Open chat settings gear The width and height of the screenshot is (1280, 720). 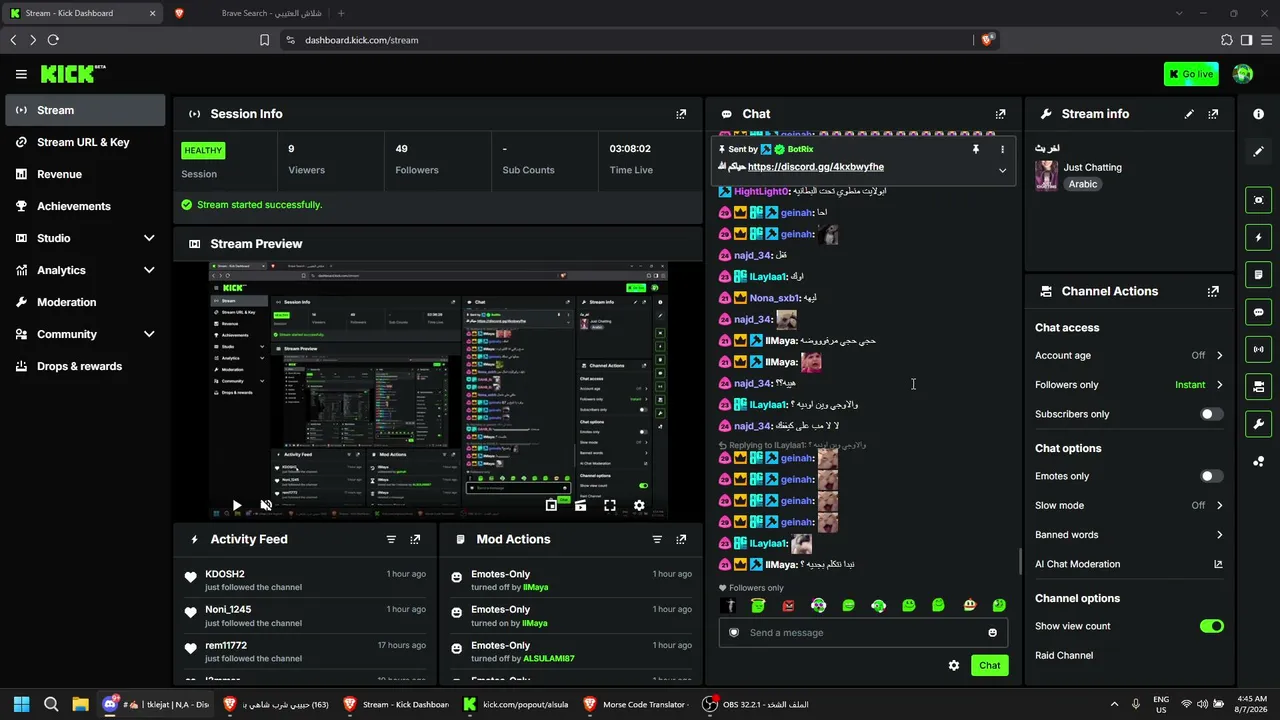point(954,665)
